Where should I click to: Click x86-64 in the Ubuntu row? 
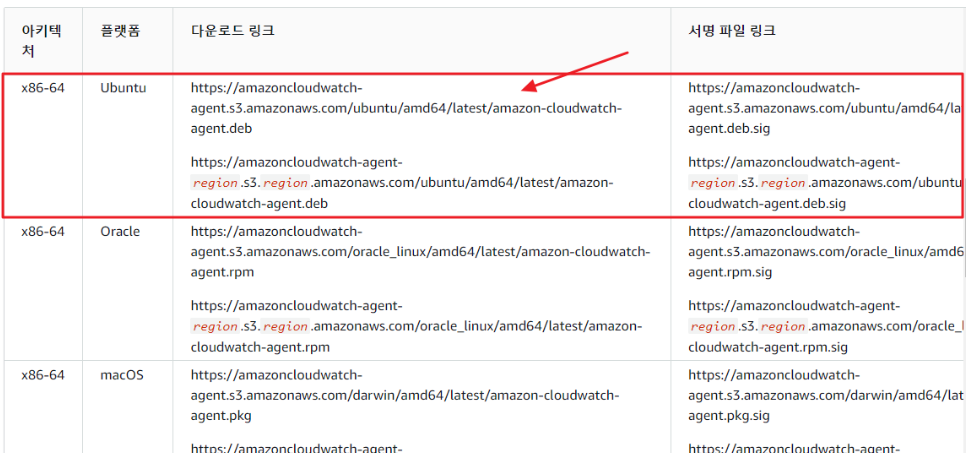(x=43, y=88)
